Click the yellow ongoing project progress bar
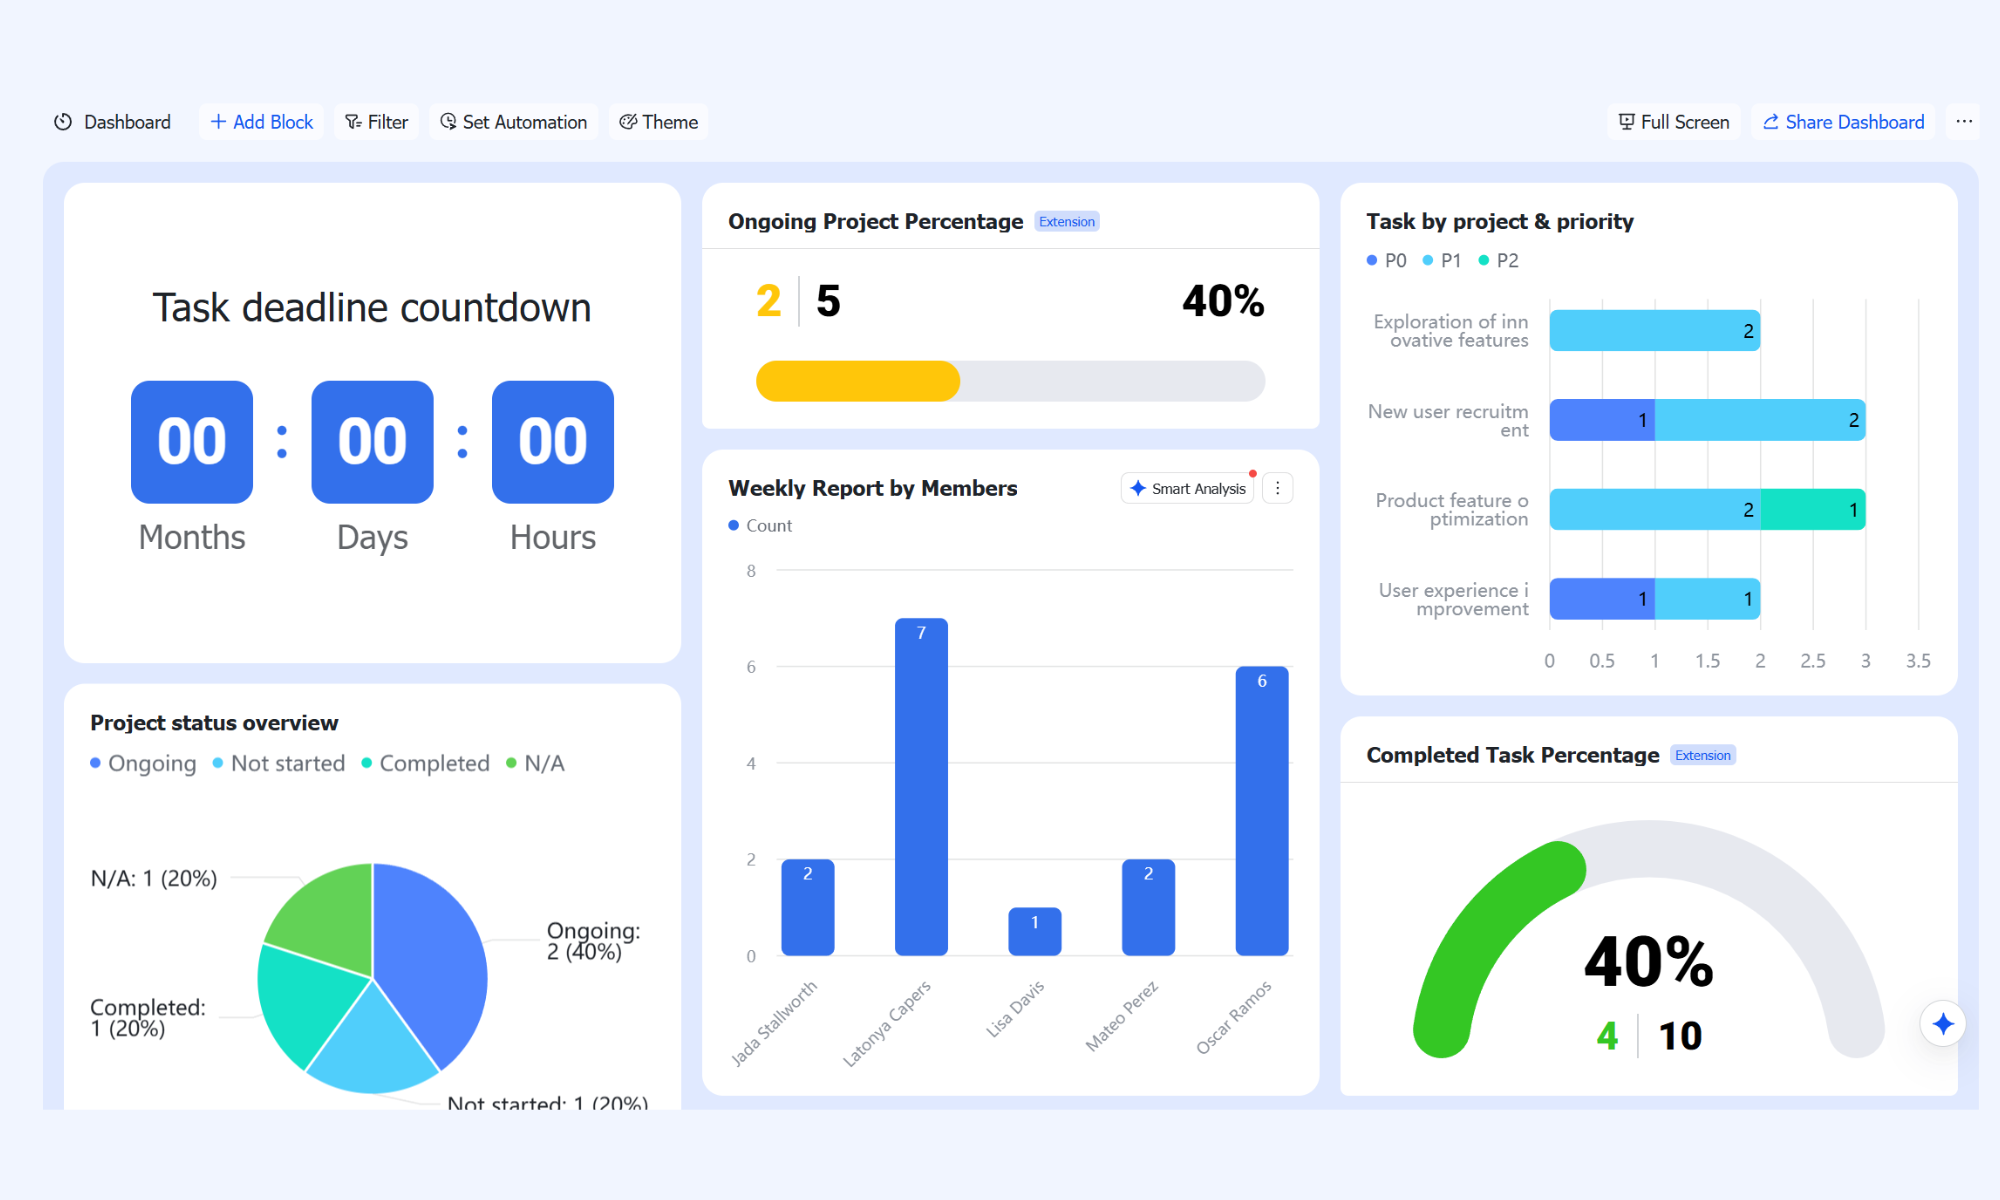The height and width of the screenshot is (1200, 2000). (x=858, y=381)
